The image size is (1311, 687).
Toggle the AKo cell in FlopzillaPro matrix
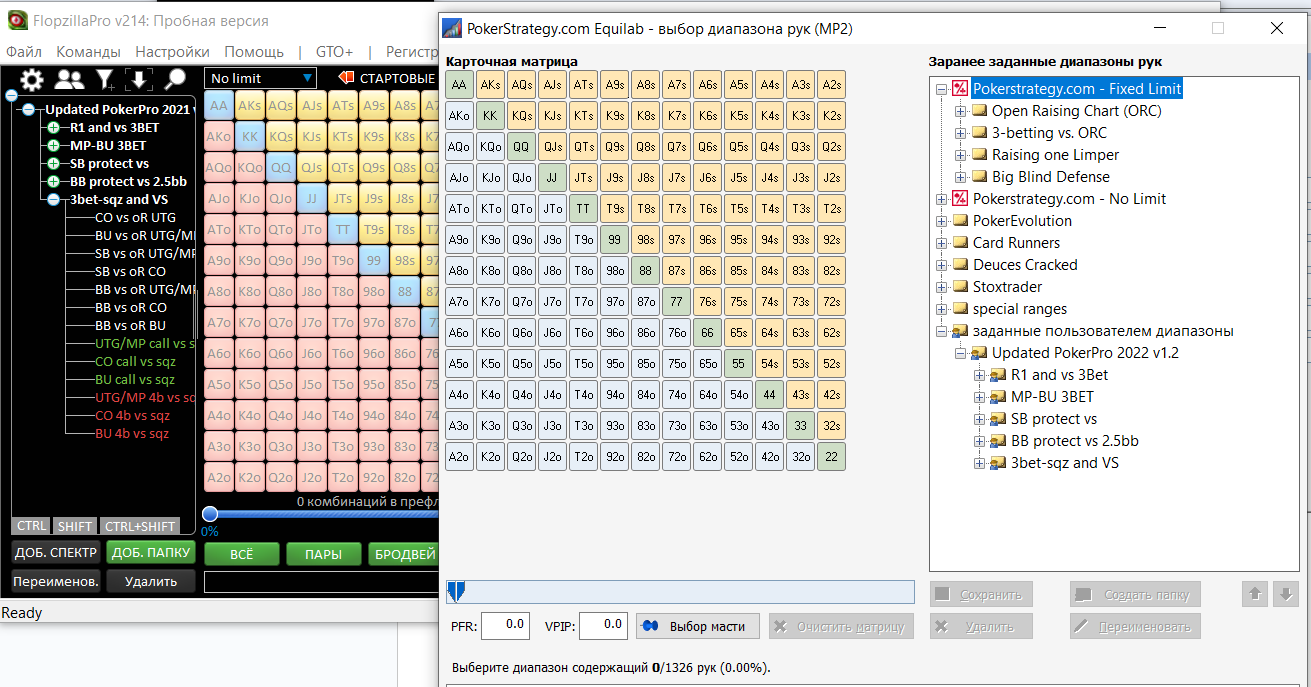coord(218,136)
